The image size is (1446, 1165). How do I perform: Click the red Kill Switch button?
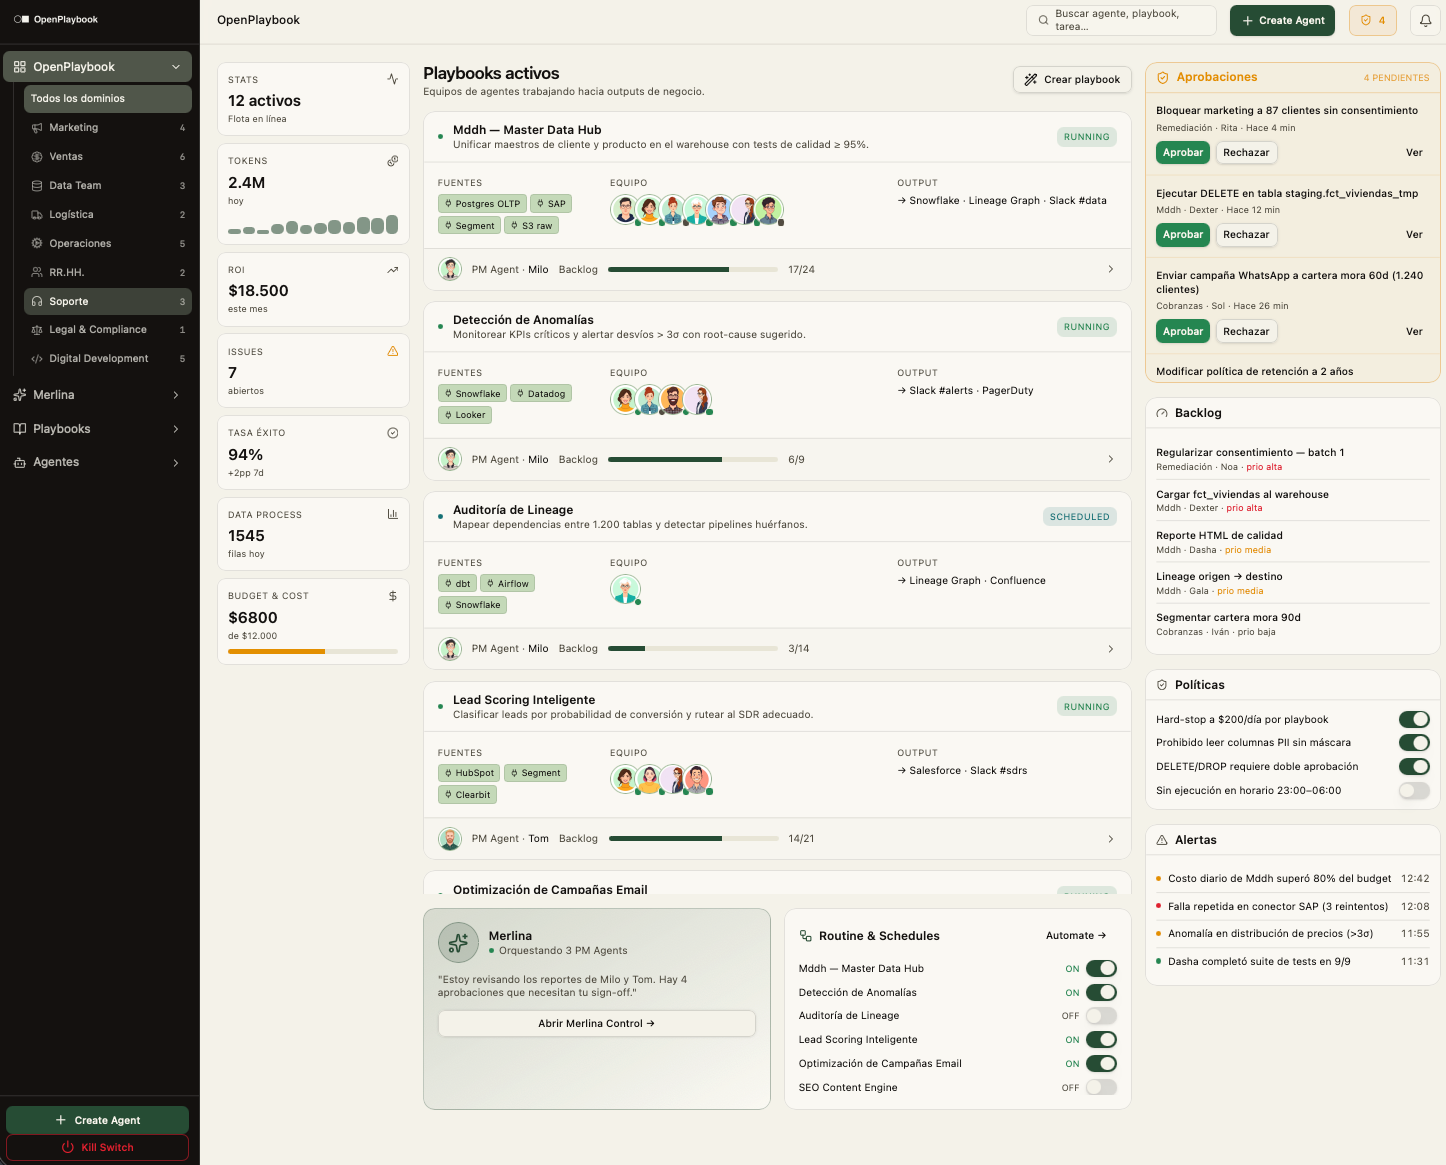(x=97, y=1147)
